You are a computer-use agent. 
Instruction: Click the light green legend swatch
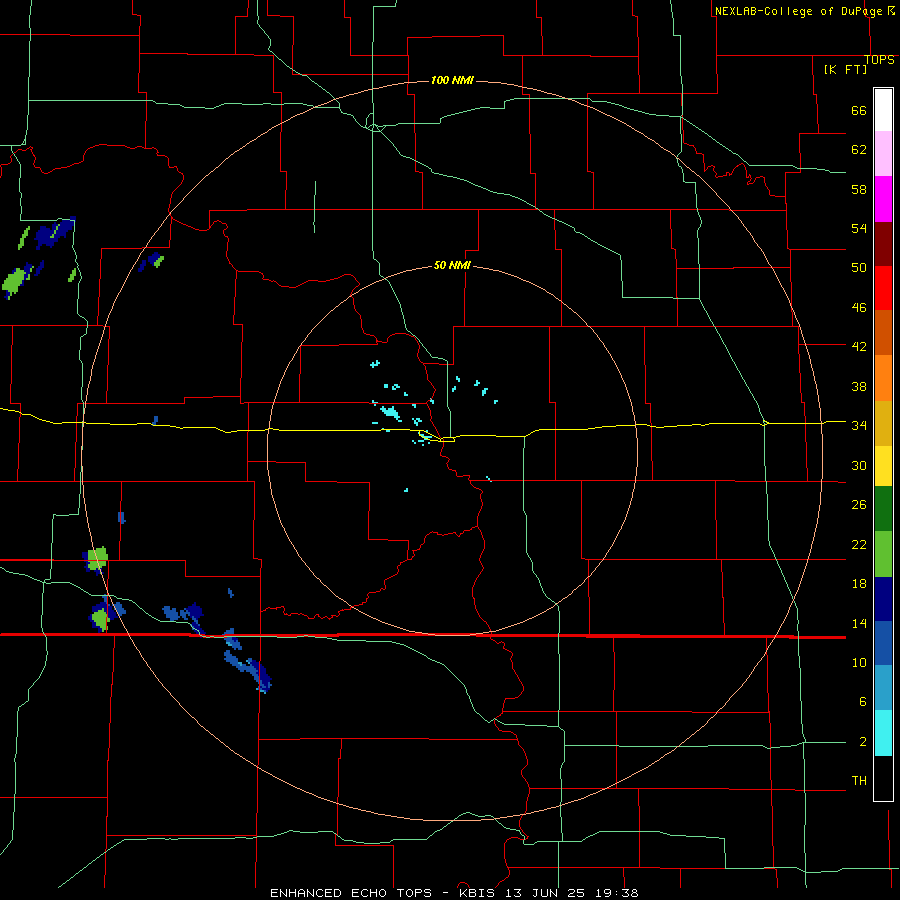[x=883, y=554]
